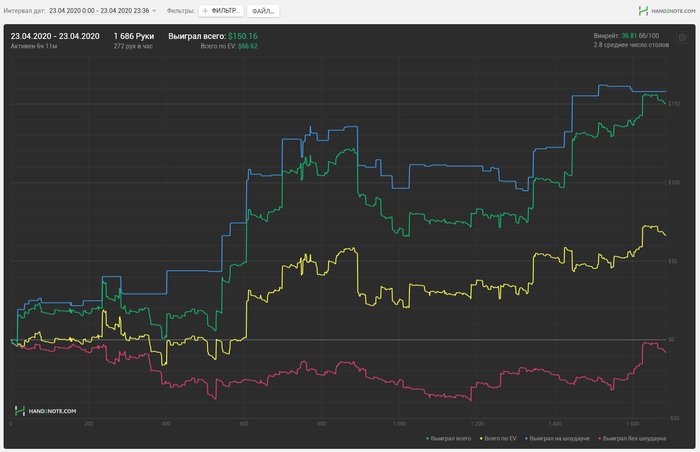The height and width of the screenshot is (452, 700).
Task: Toggle the yellow Всего по EV legend series
Action: click(498, 439)
